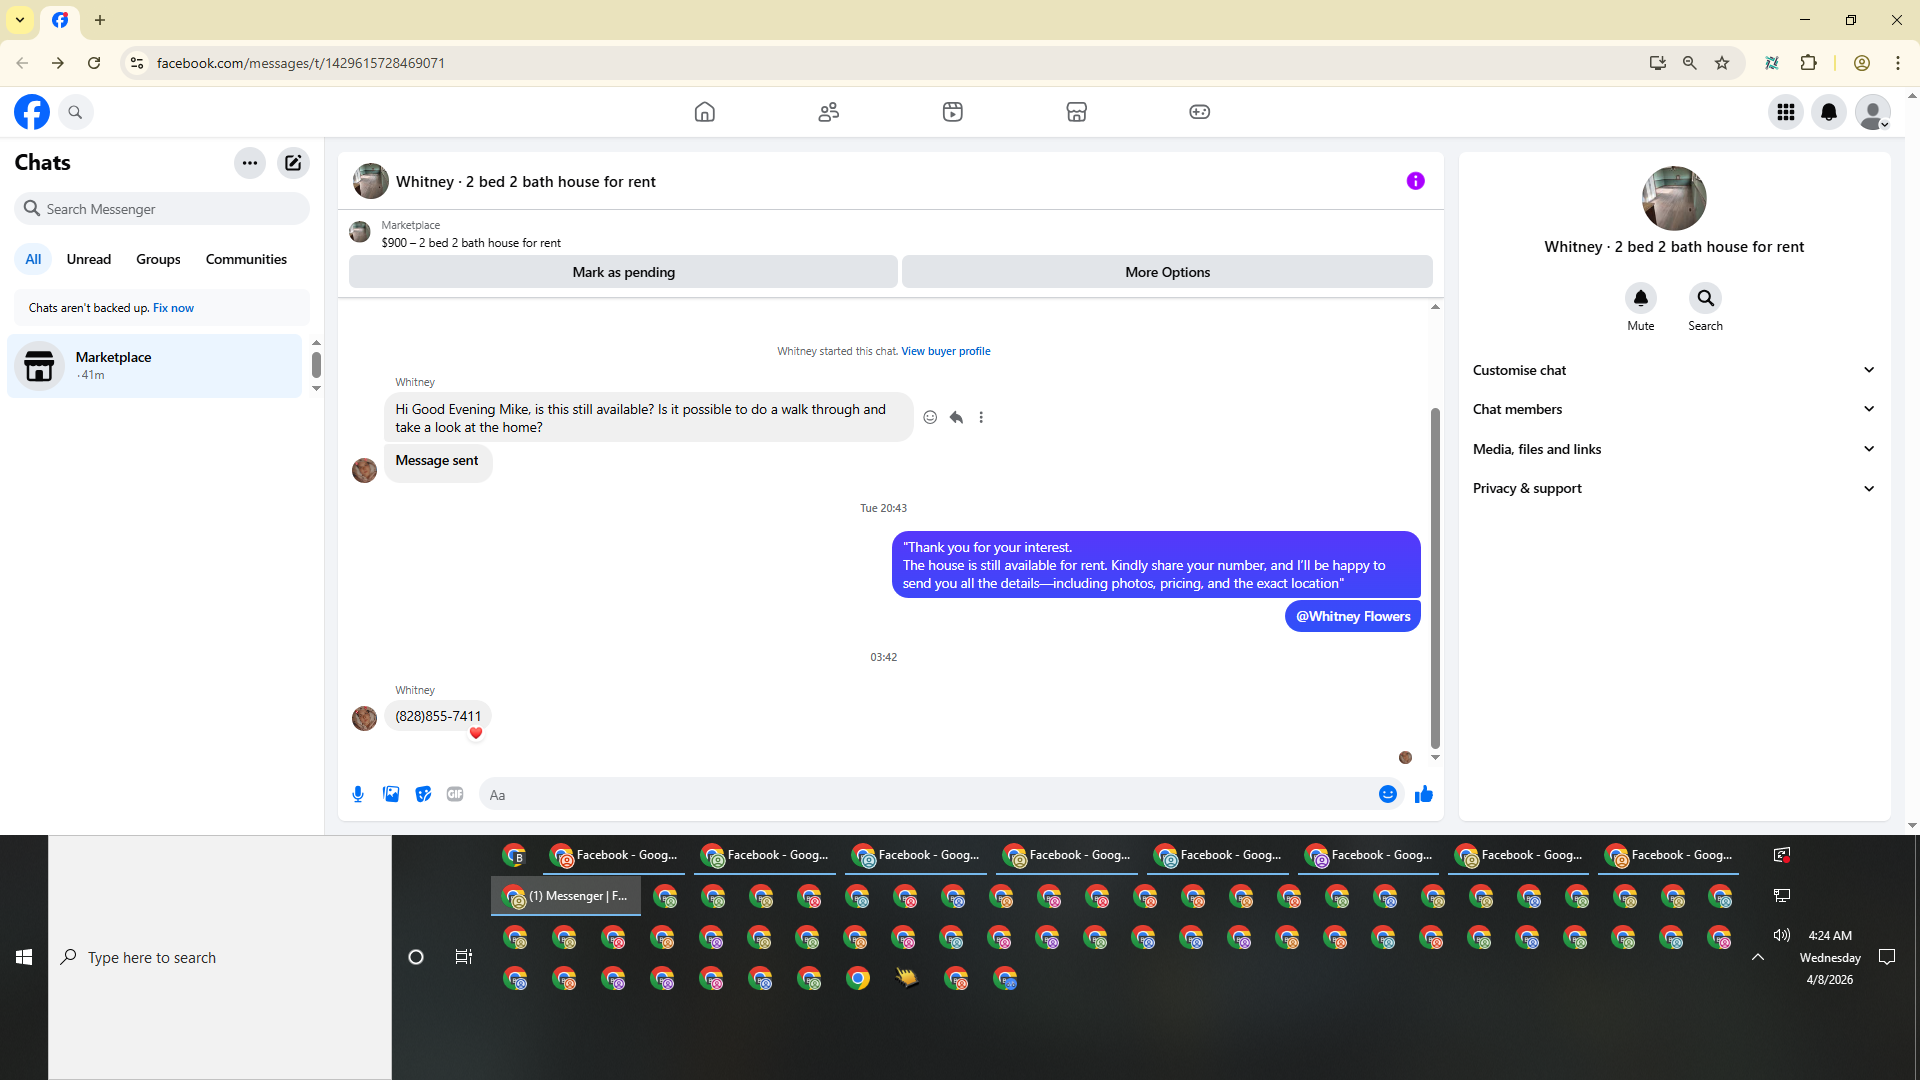This screenshot has width=1920, height=1080.
Task: Attach a photo using the image icon
Action: [x=391, y=794]
